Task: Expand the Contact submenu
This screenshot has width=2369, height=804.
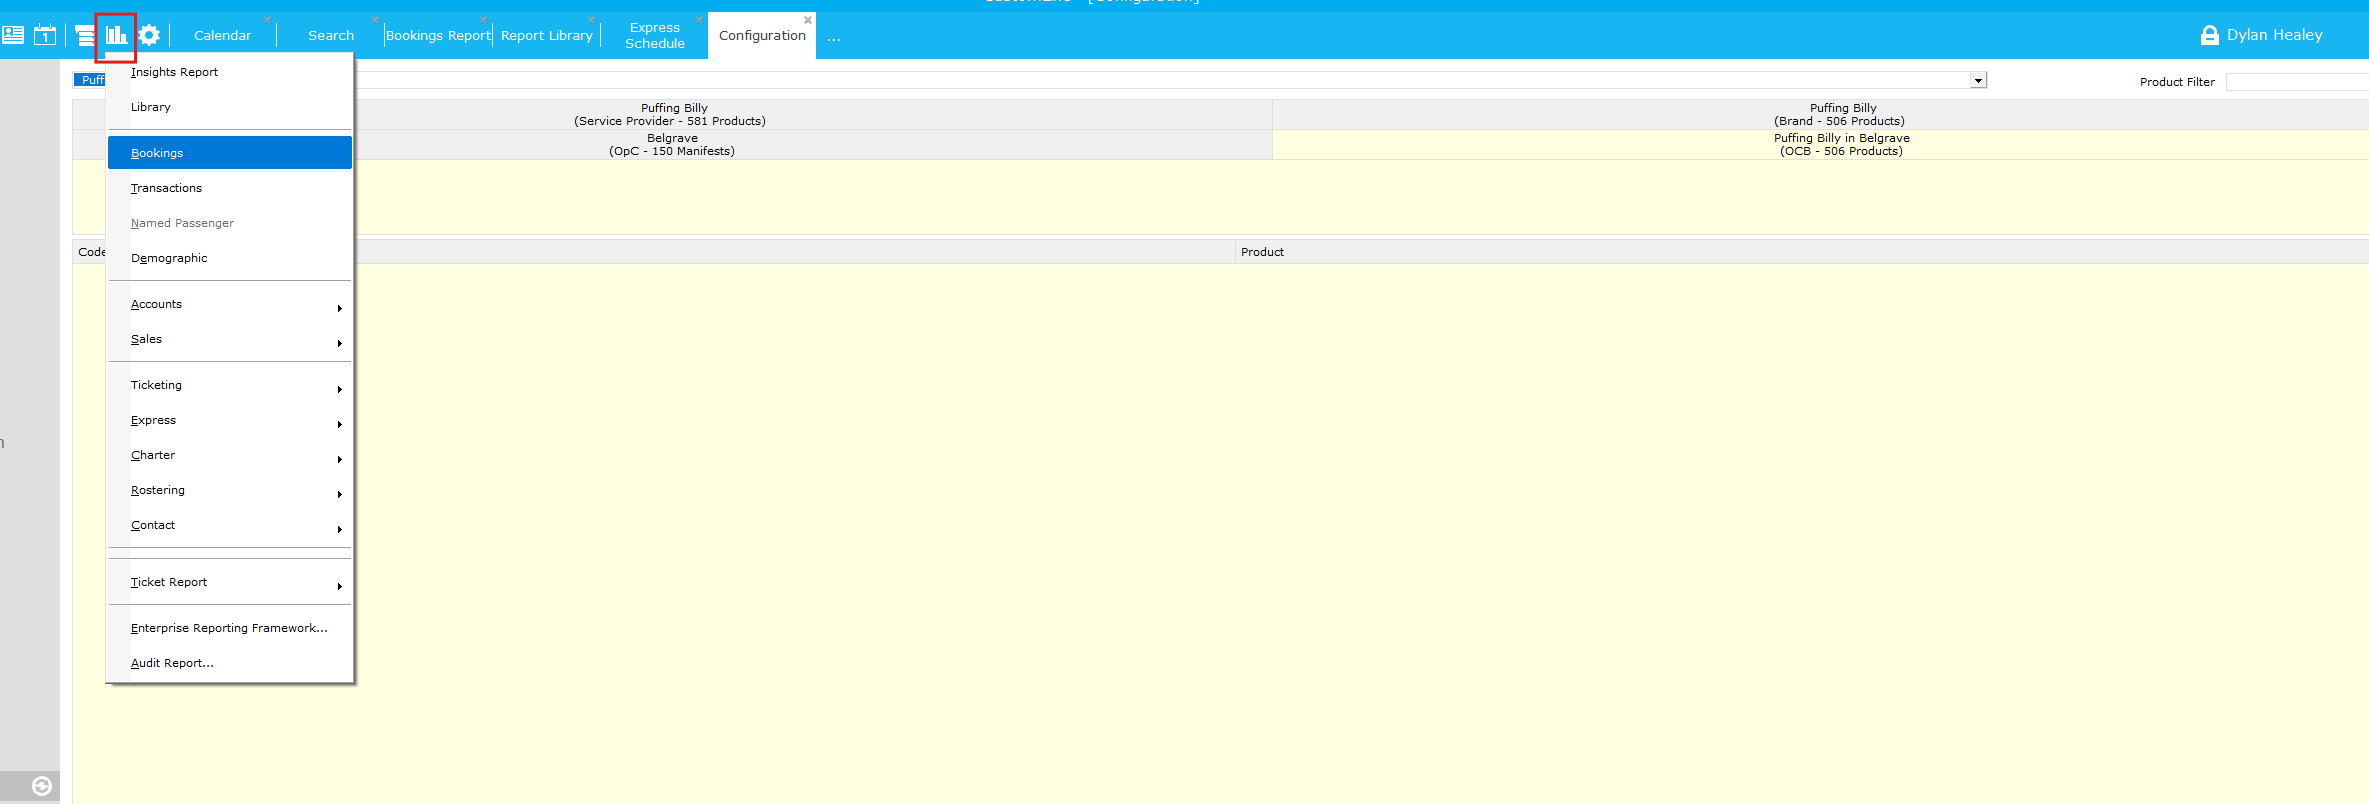Action: pyautogui.click(x=230, y=525)
